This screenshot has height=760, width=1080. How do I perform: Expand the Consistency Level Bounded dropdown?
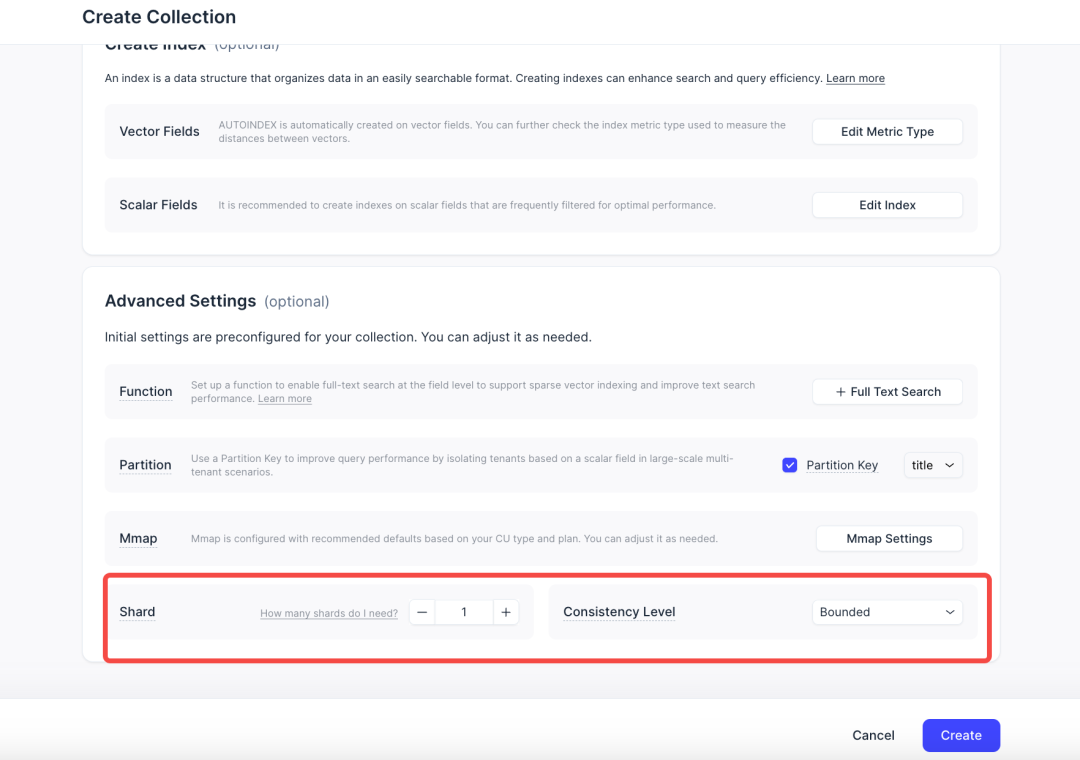[887, 612]
